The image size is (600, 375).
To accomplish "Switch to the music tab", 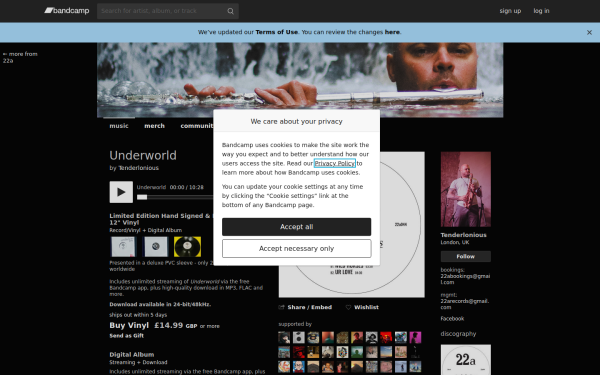I will coord(119,126).
